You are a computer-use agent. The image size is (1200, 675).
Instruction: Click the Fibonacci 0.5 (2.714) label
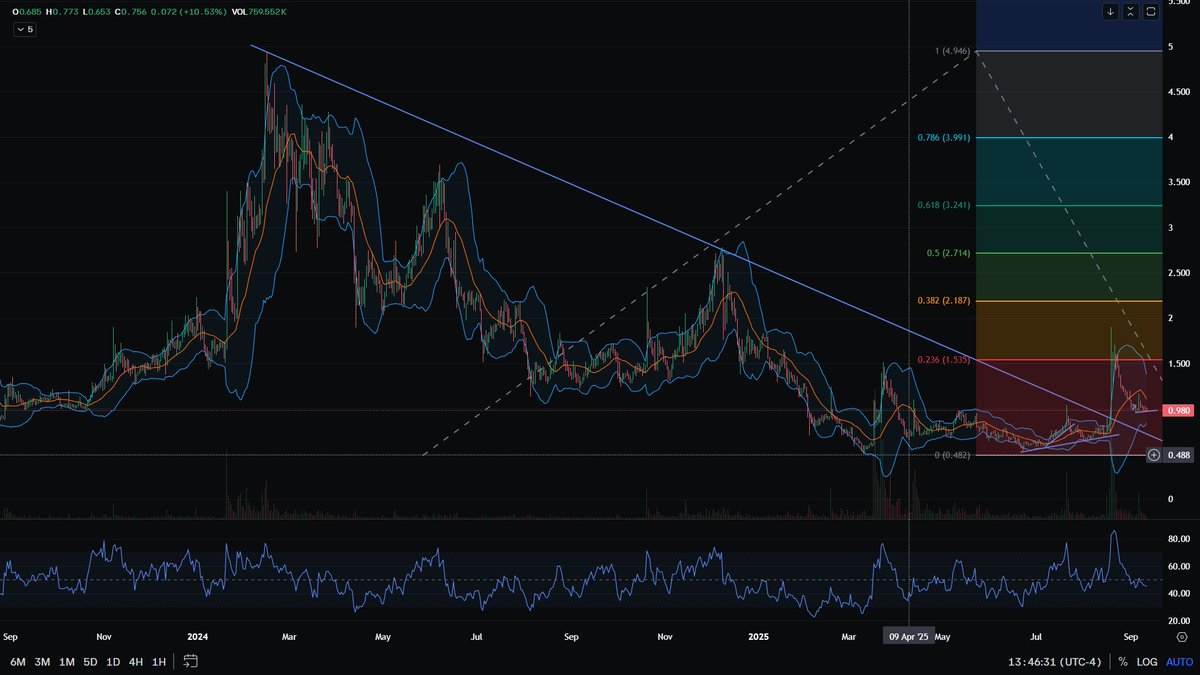[948, 253]
